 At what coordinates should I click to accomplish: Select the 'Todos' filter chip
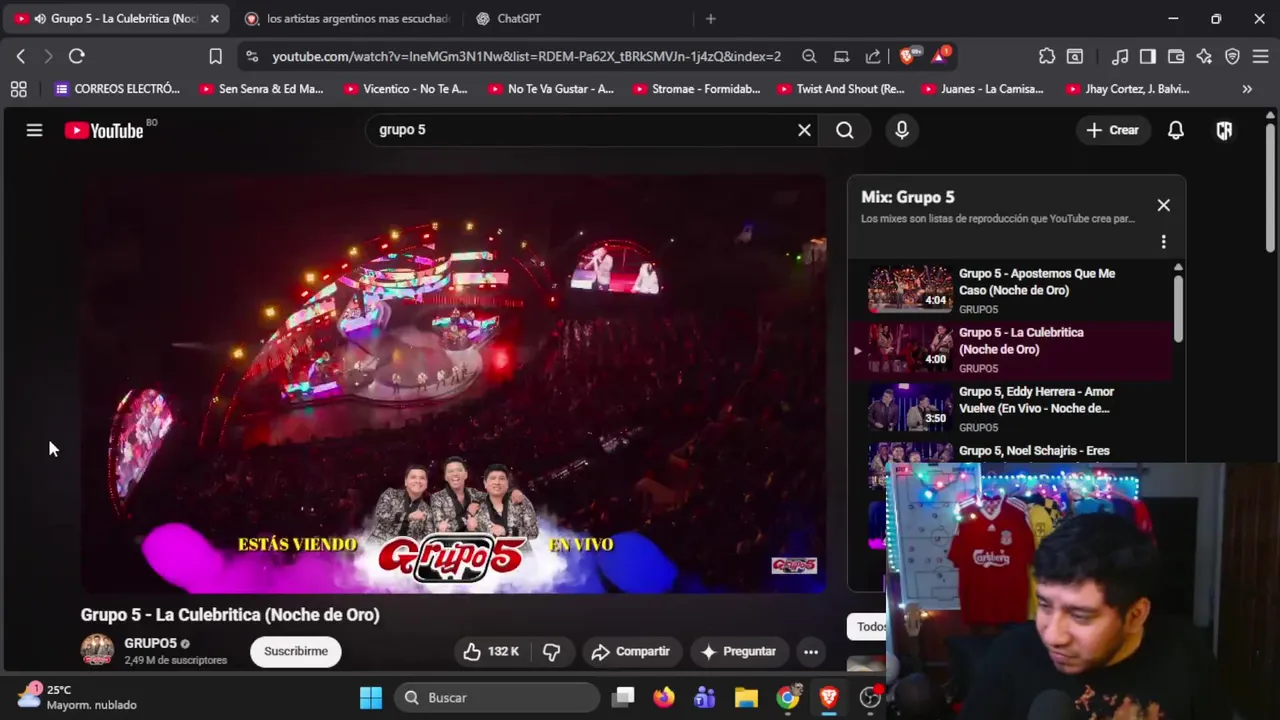pyautogui.click(x=869, y=626)
